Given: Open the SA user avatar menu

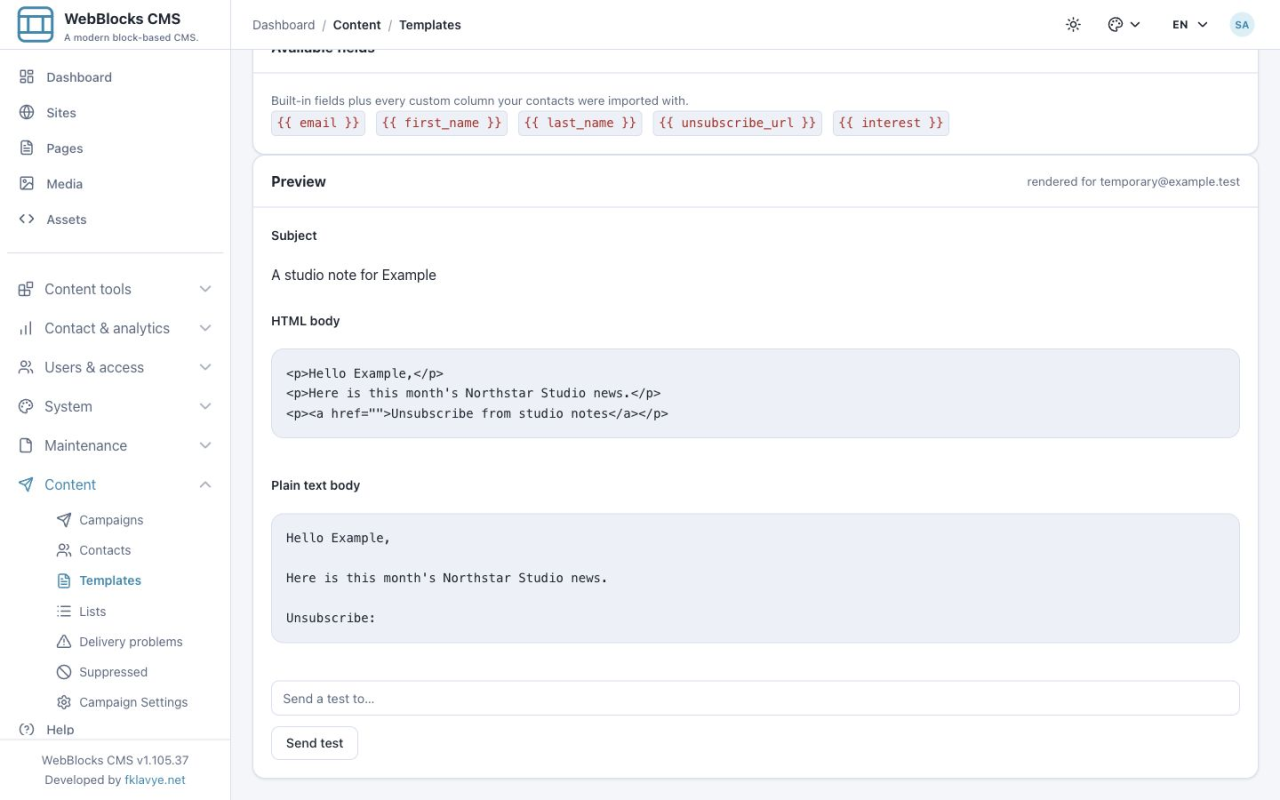Looking at the screenshot, I should coord(1242,25).
